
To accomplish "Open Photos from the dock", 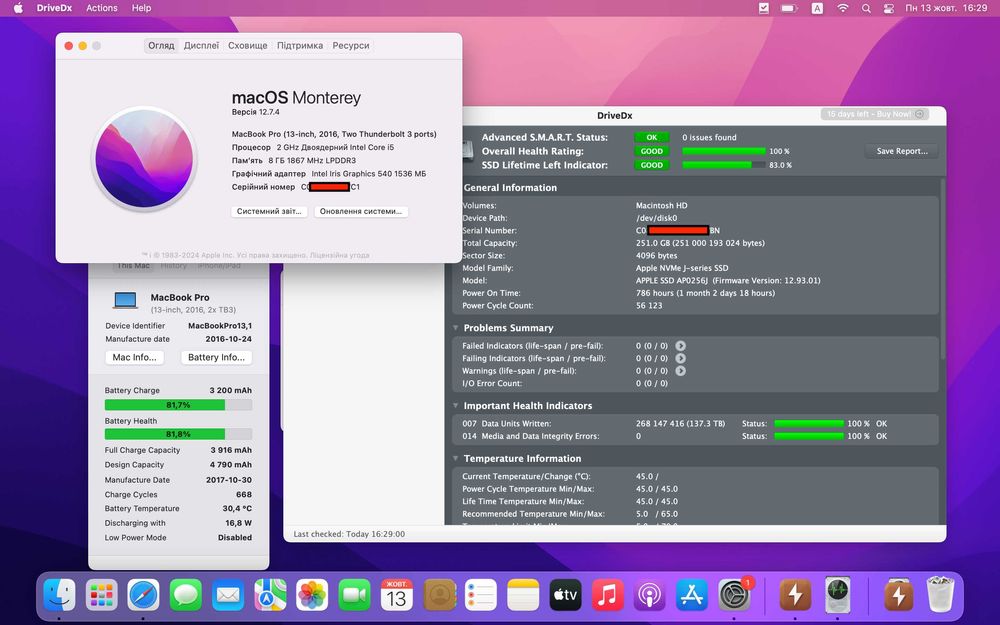I will click(x=312, y=596).
